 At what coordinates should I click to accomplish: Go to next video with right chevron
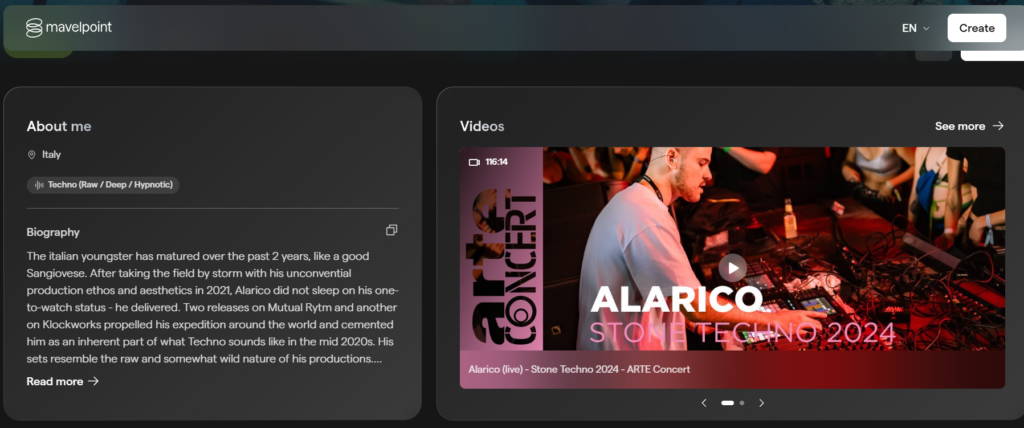(761, 403)
